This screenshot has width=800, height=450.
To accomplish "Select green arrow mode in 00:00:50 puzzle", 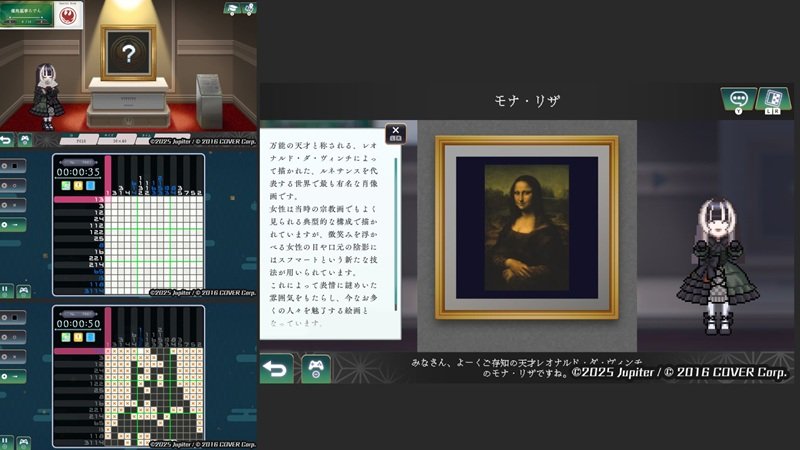I will click(x=12, y=377).
